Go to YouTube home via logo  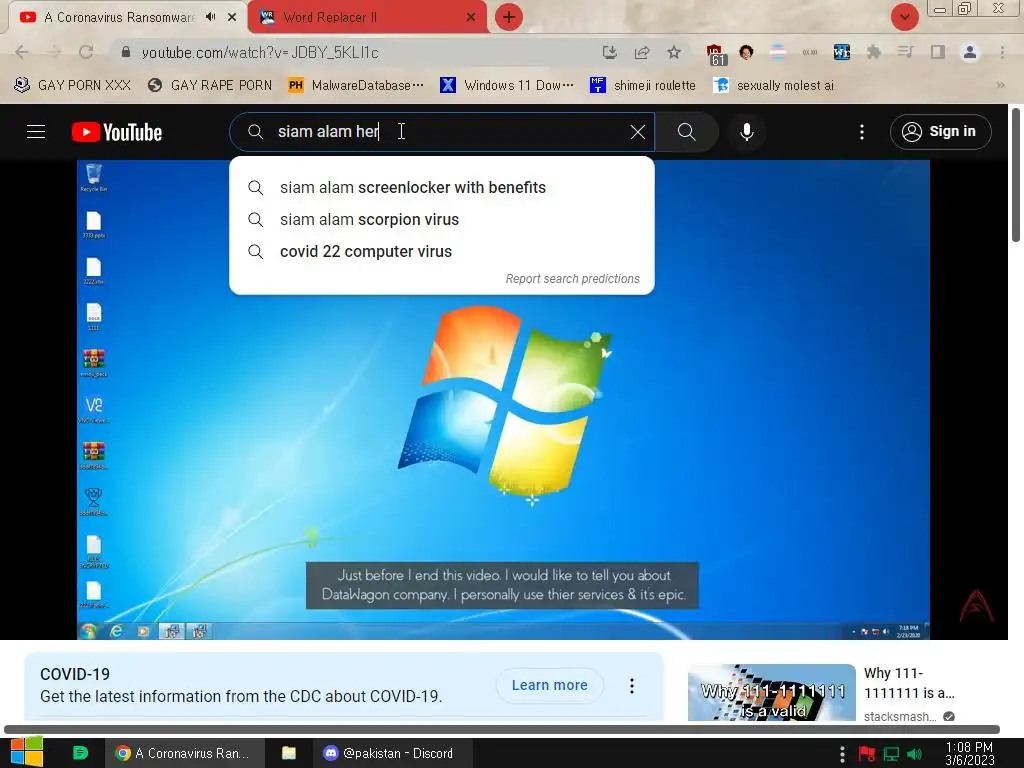click(x=117, y=132)
